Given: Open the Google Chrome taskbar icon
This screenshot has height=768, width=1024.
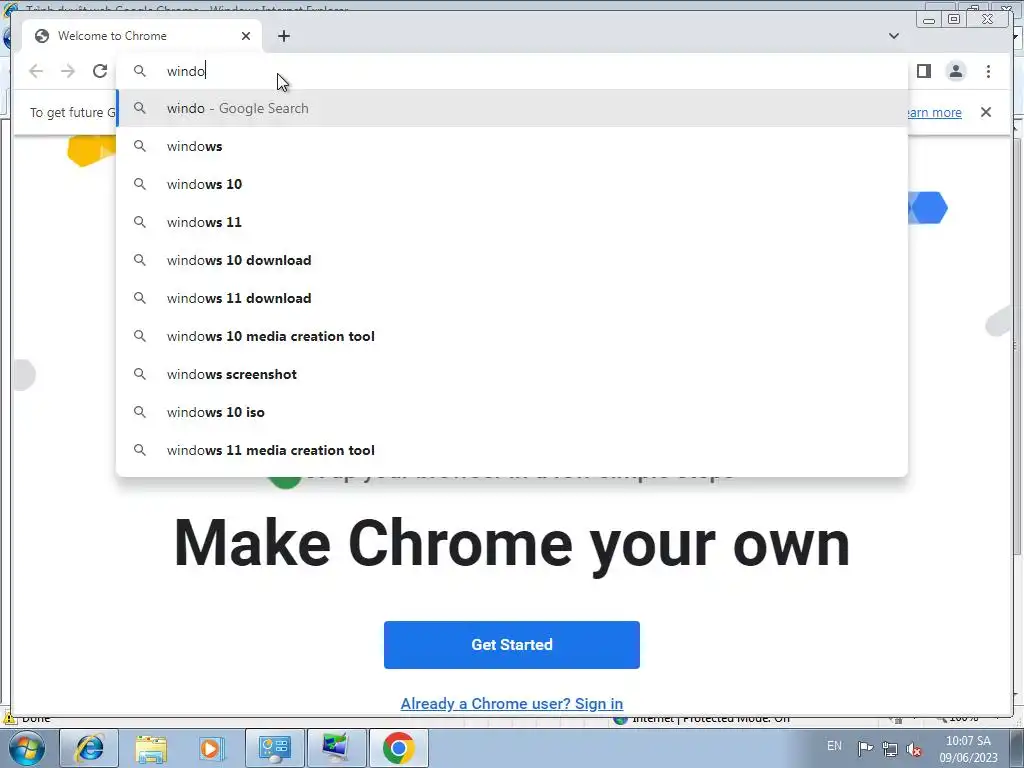Looking at the screenshot, I should click(x=398, y=748).
